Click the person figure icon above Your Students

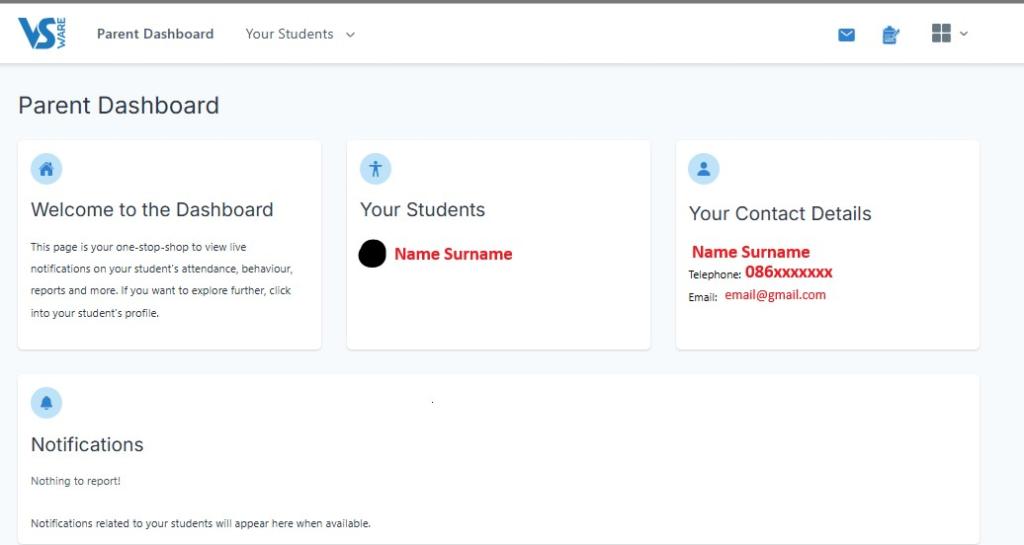tap(376, 169)
